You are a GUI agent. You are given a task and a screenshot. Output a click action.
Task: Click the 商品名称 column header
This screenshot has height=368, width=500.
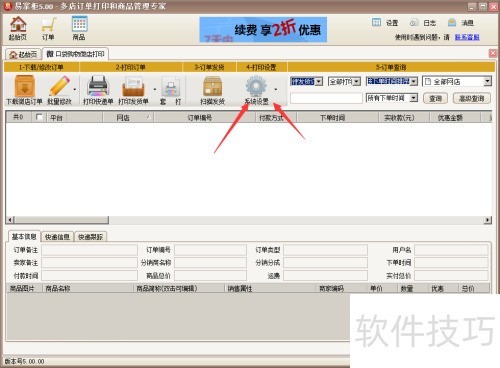[87, 288]
